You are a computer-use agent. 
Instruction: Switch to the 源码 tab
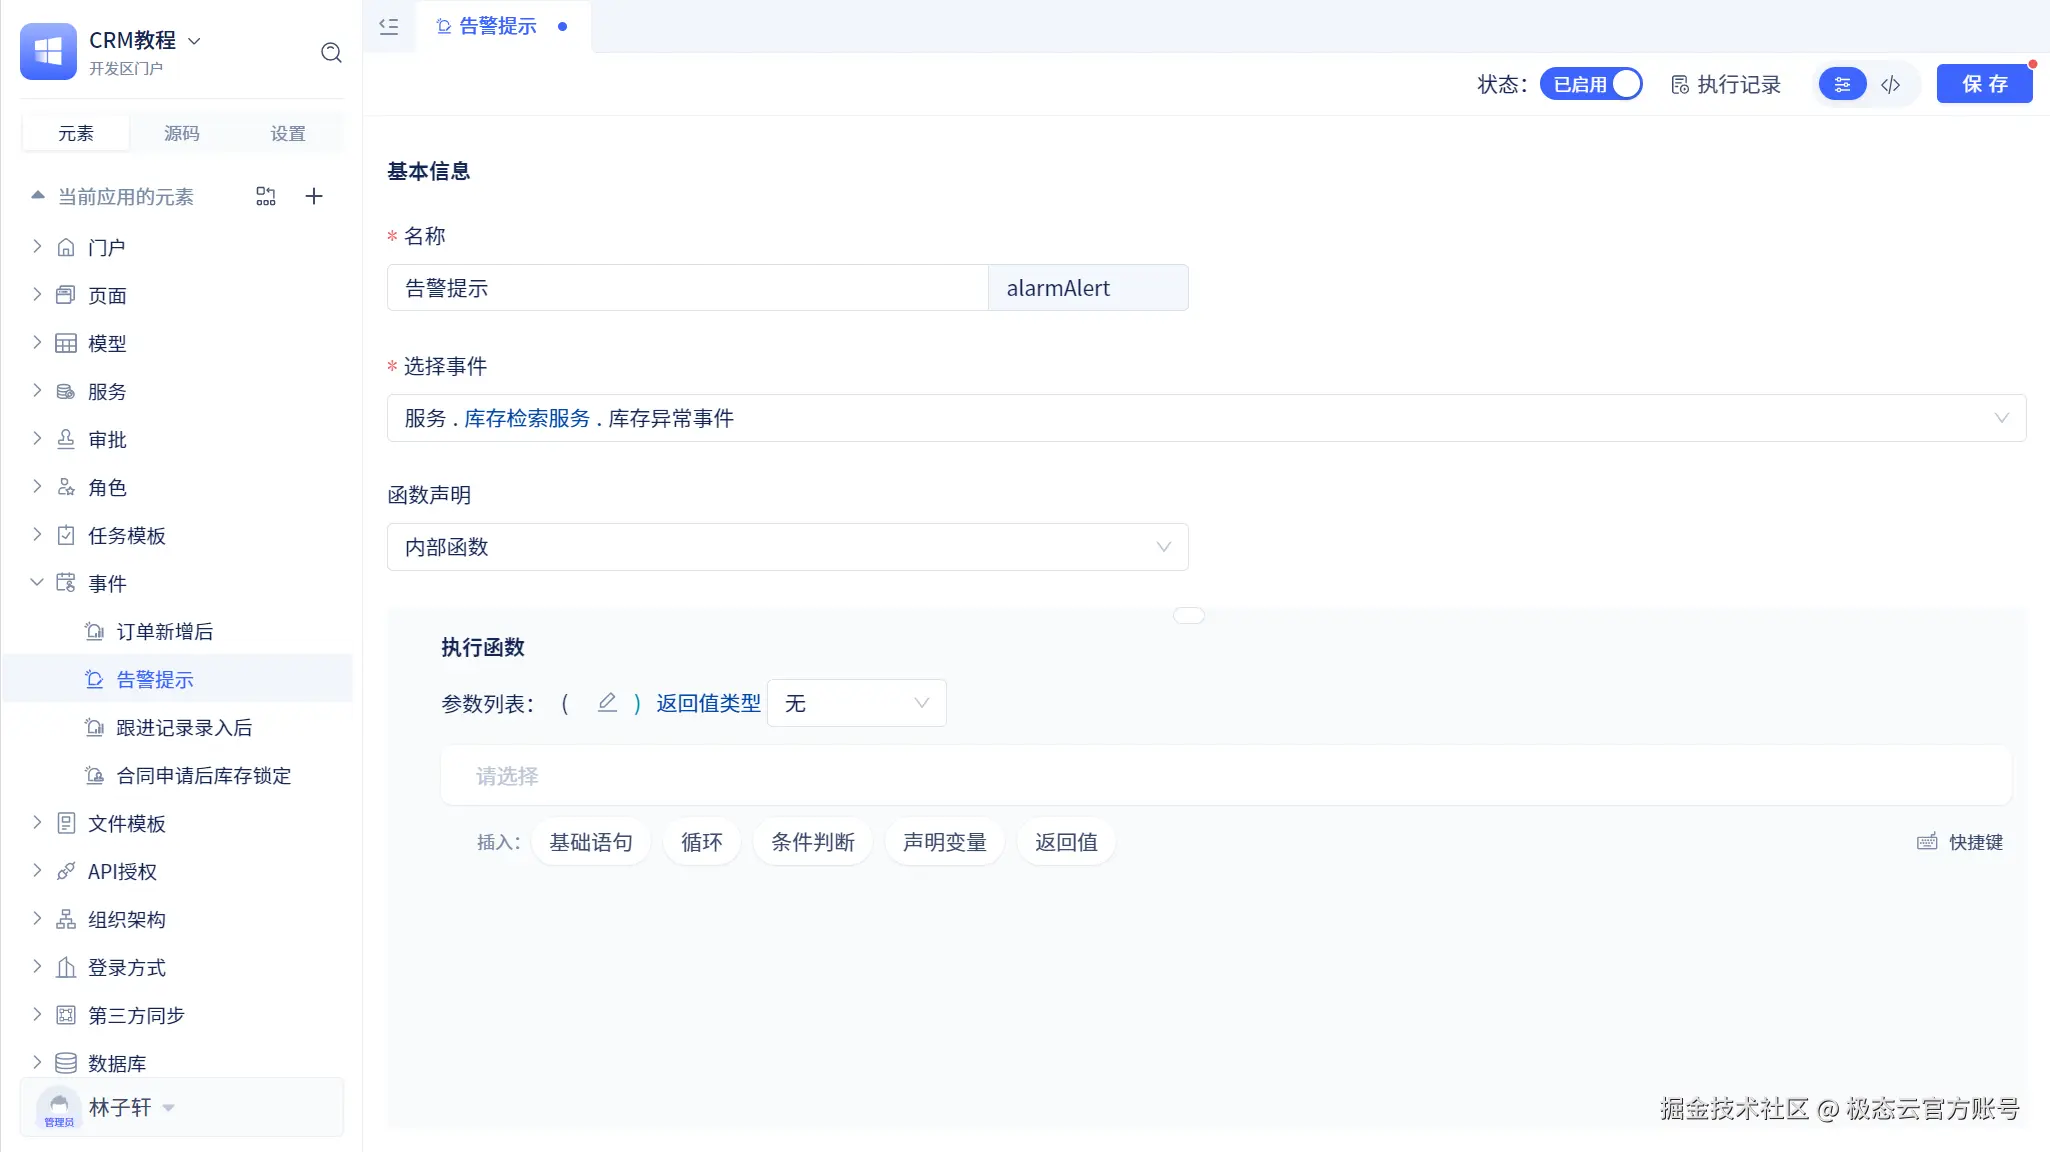182,133
